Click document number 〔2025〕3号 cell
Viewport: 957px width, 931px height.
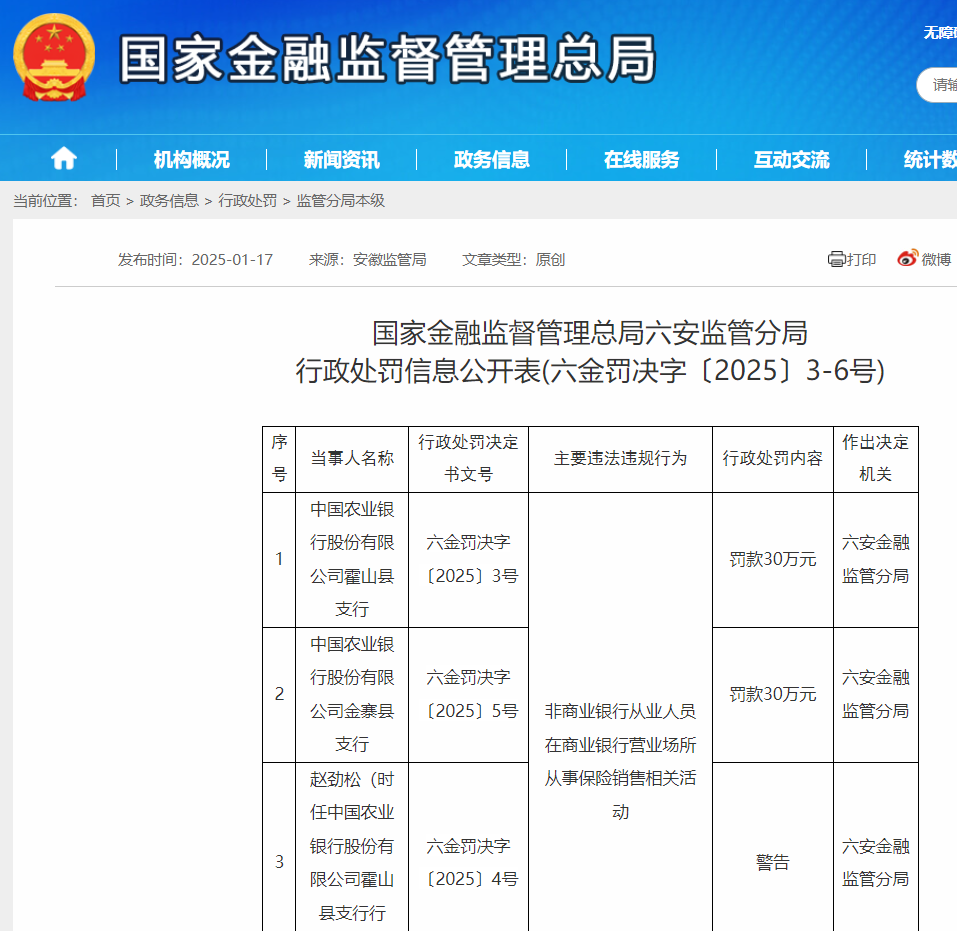[x=468, y=559]
